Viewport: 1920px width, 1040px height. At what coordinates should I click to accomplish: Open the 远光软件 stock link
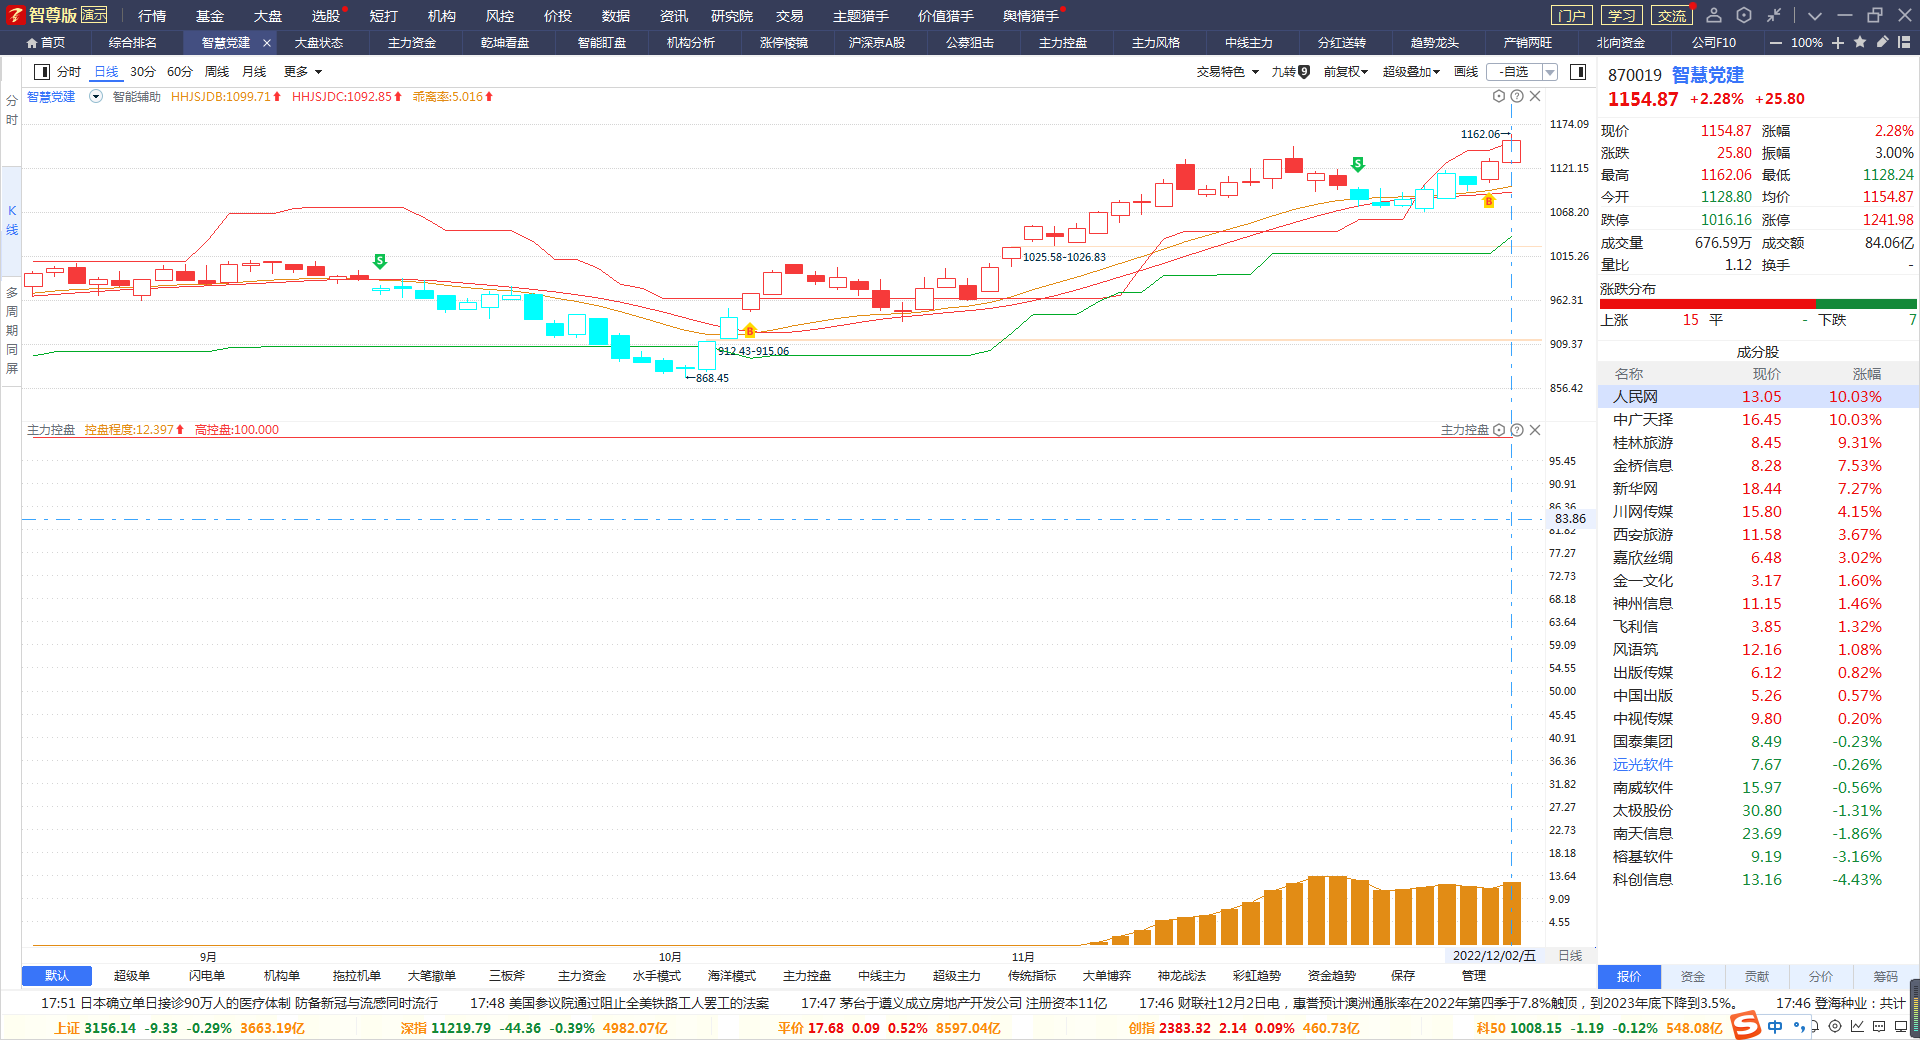1643,765
